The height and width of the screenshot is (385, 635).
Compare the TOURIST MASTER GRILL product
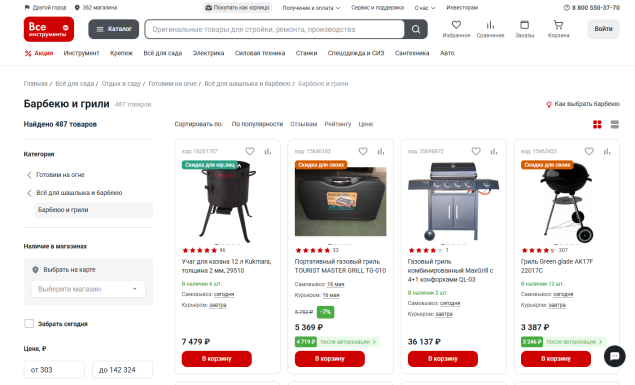(x=381, y=151)
